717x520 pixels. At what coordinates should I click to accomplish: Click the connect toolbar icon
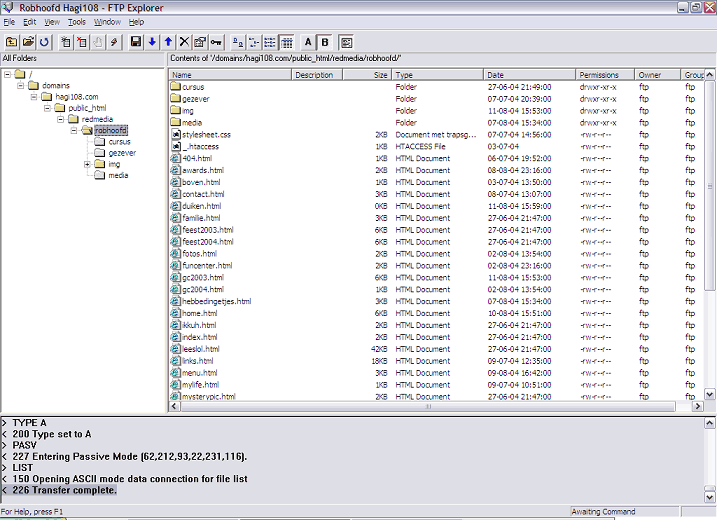coord(66,43)
